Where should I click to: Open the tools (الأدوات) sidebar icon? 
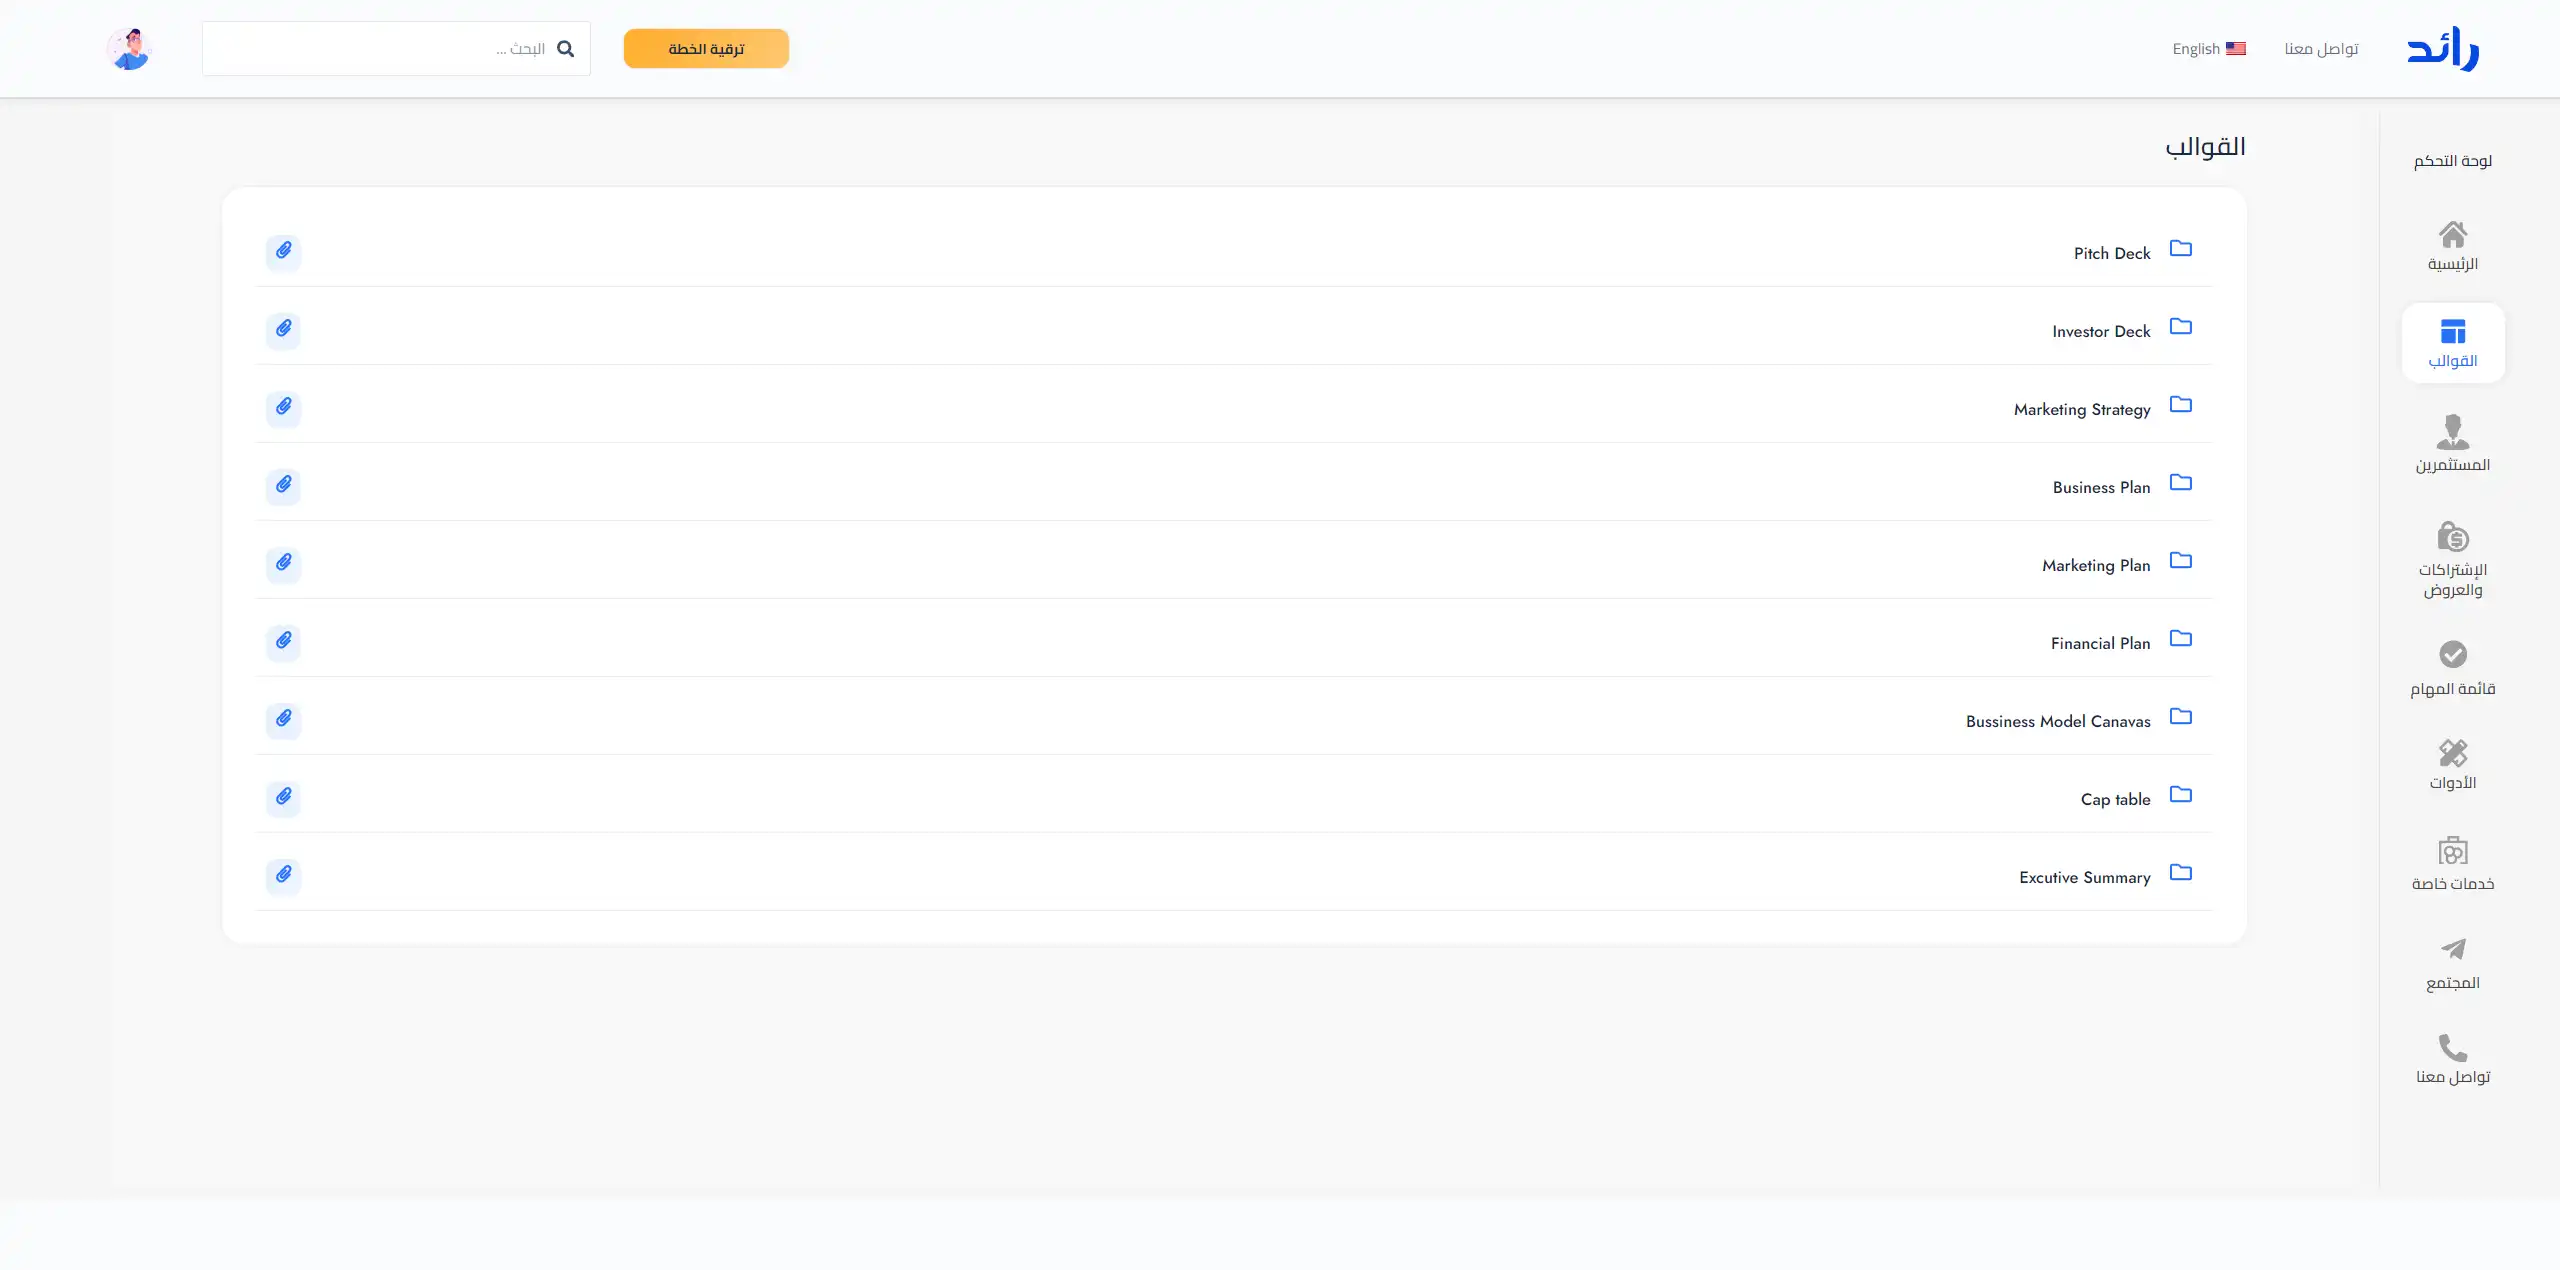[2452, 764]
